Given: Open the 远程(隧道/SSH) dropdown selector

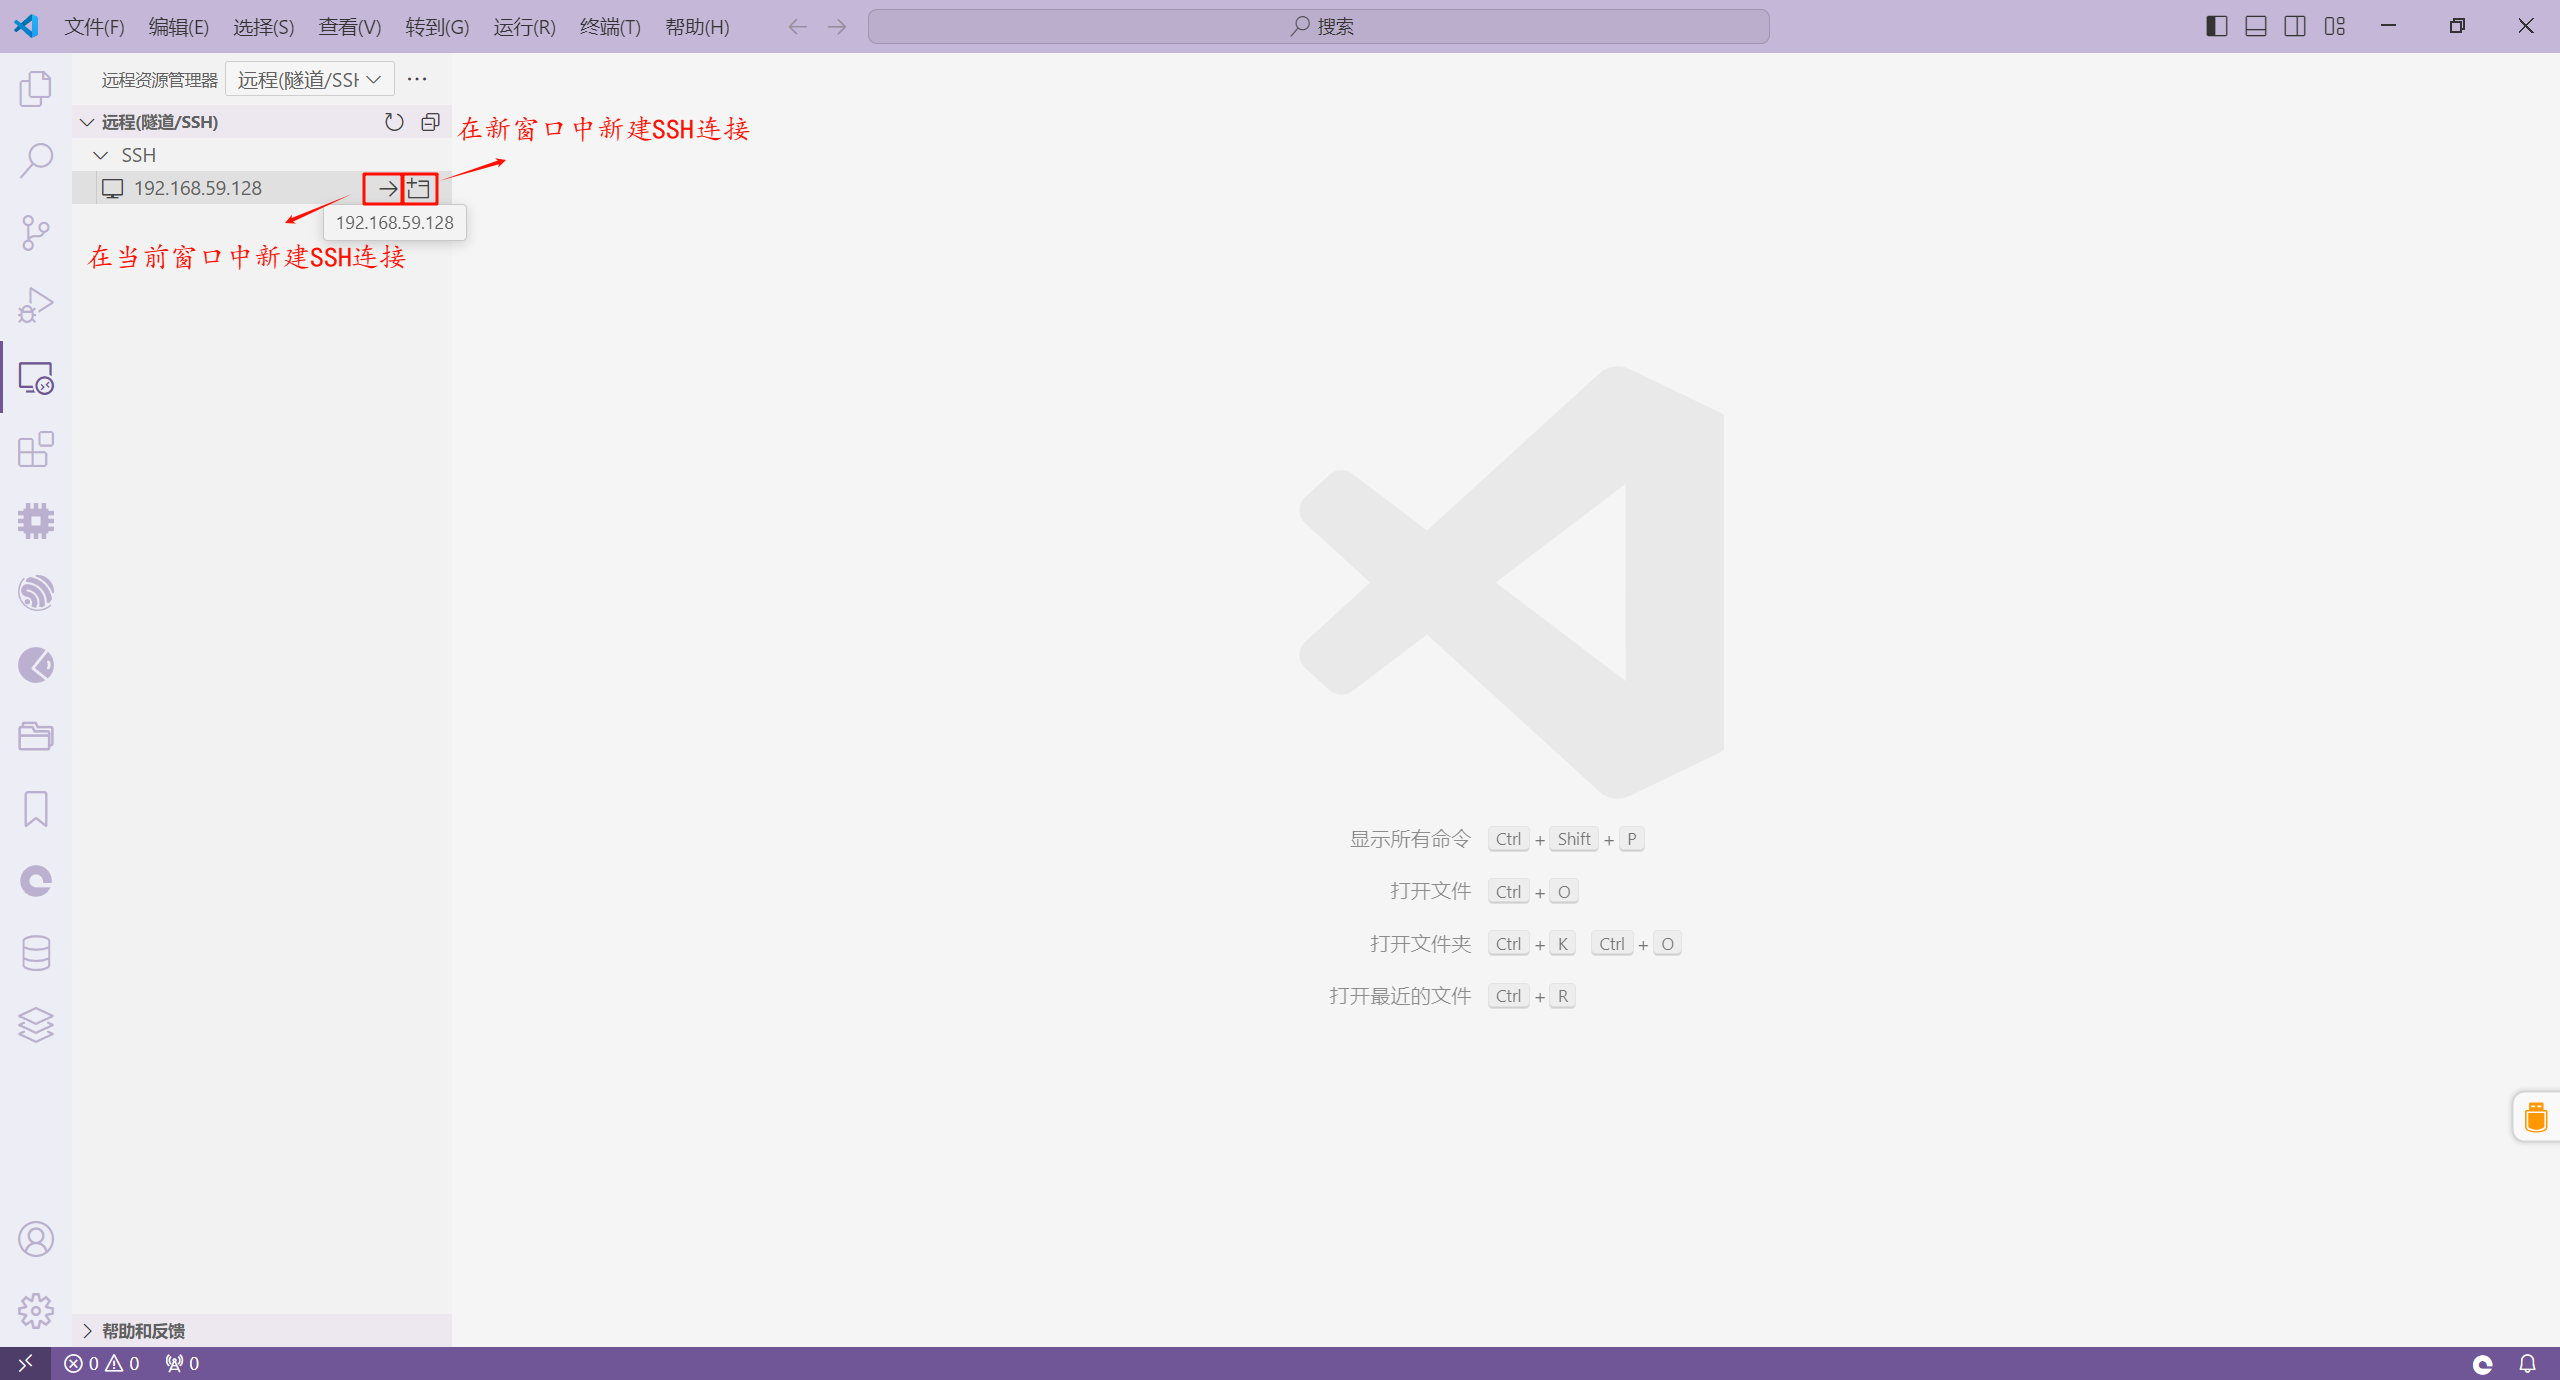Looking at the screenshot, I should point(310,79).
